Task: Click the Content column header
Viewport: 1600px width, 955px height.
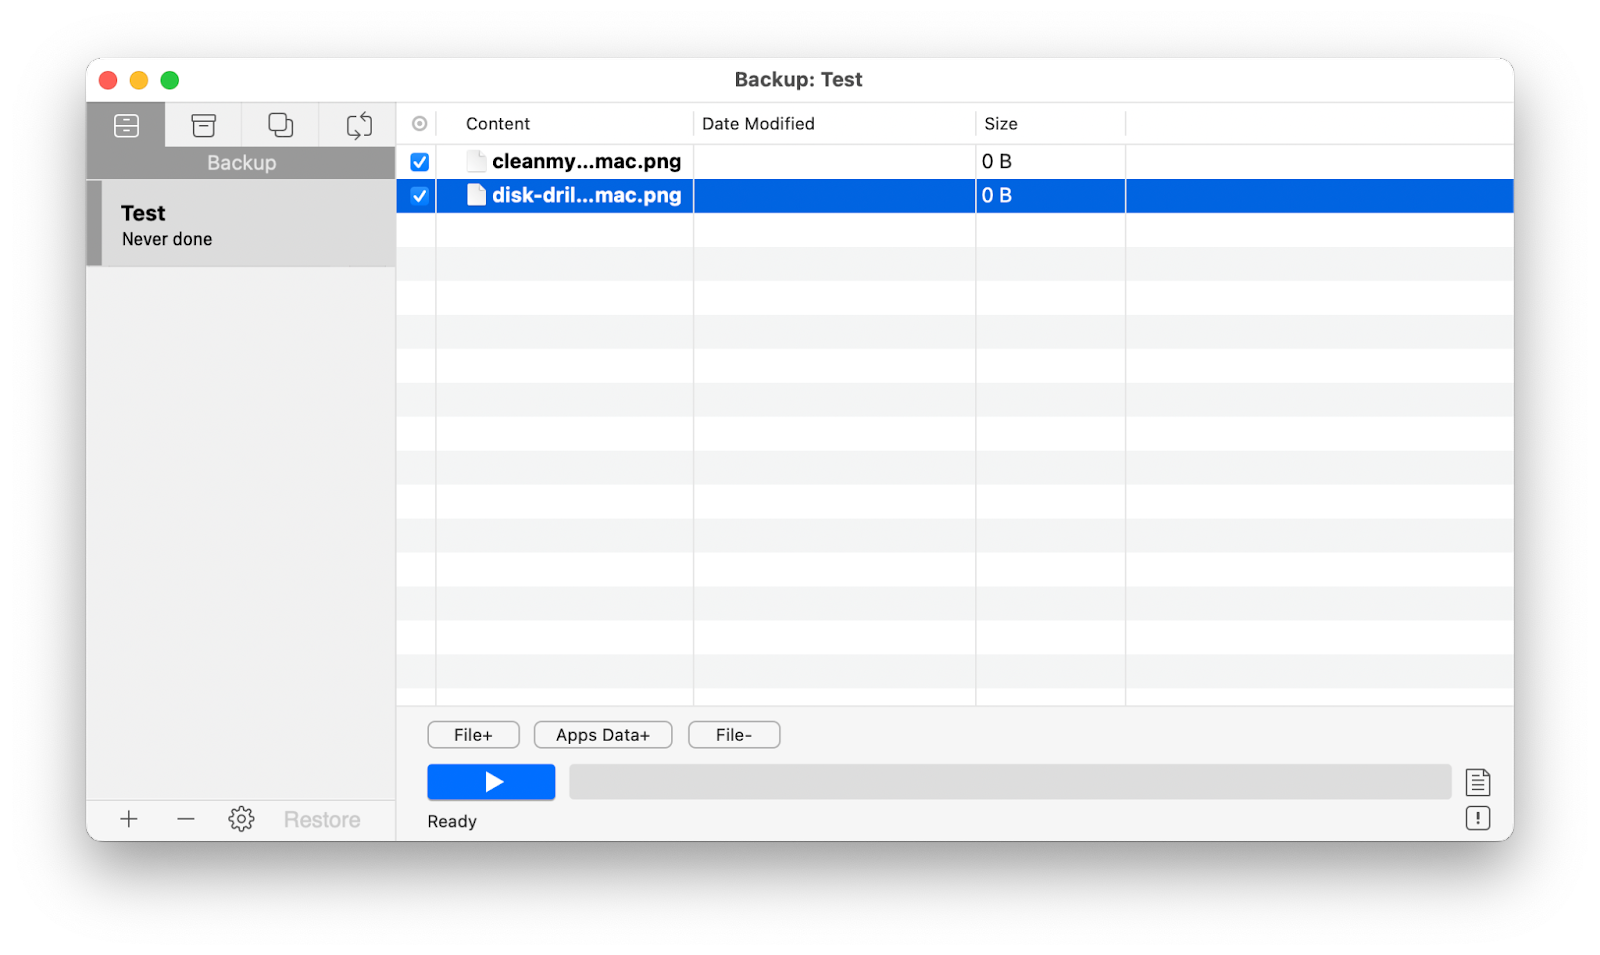Action: [x=498, y=123]
